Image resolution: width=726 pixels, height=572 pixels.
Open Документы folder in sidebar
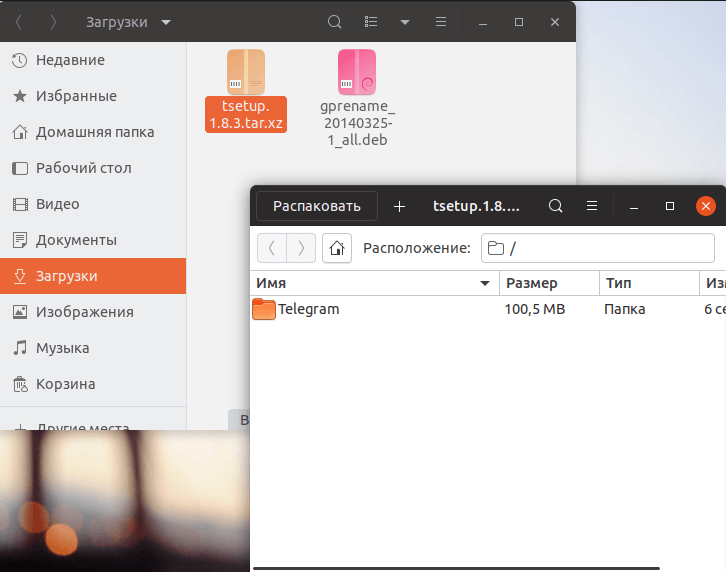click(93, 240)
